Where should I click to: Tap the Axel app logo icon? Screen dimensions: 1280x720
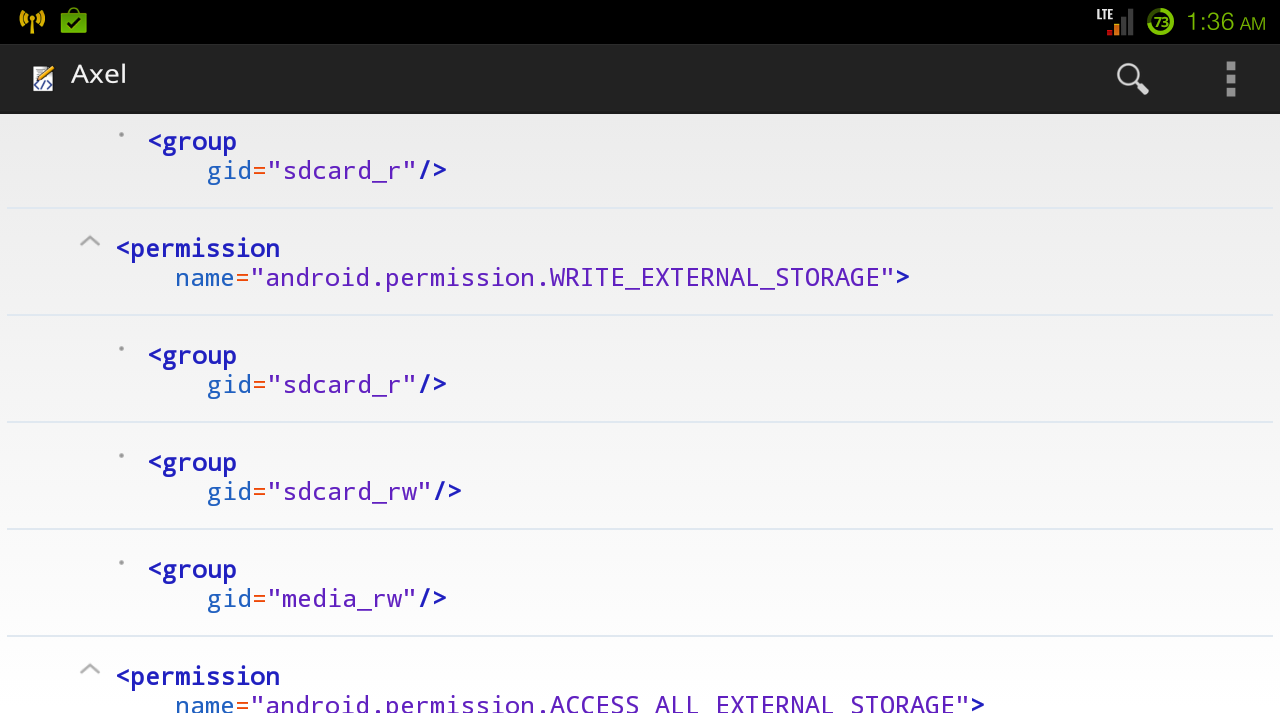43,78
